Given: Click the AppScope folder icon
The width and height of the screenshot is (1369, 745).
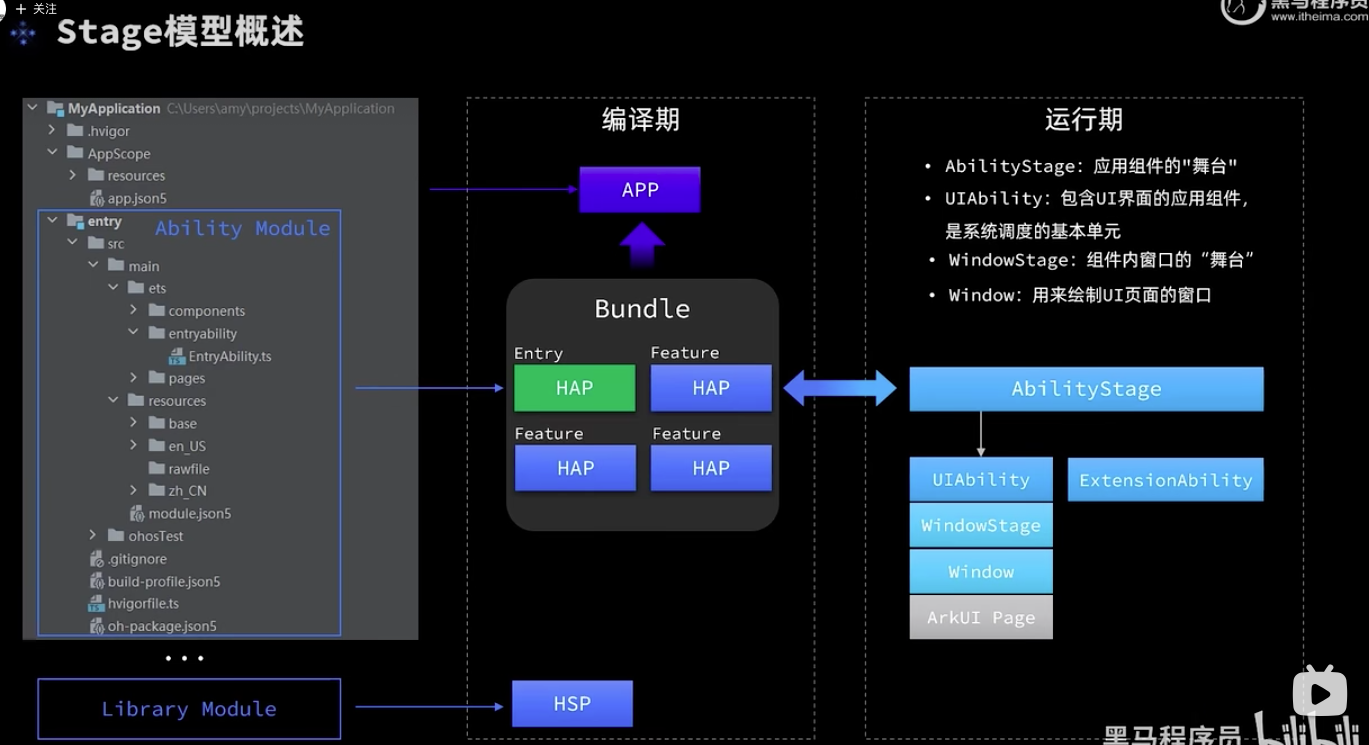Looking at the screenshot, I should (x=75, y=153).
